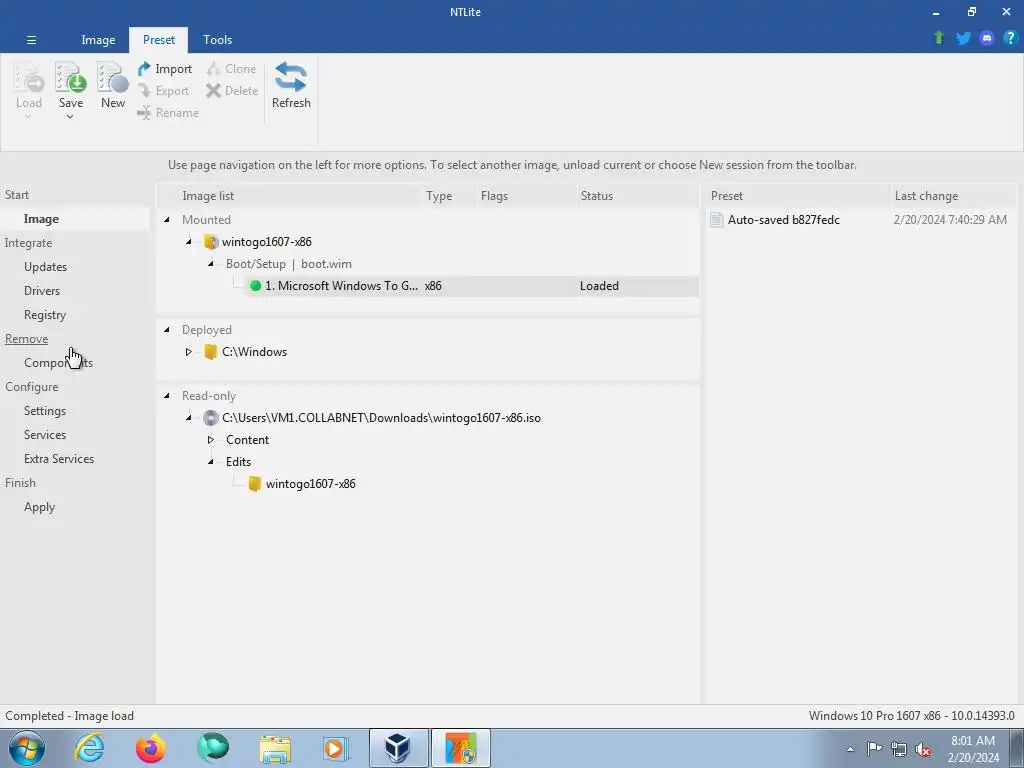
Task: Select the Auto-saved b827fedc preset
Action: point(784,220)
